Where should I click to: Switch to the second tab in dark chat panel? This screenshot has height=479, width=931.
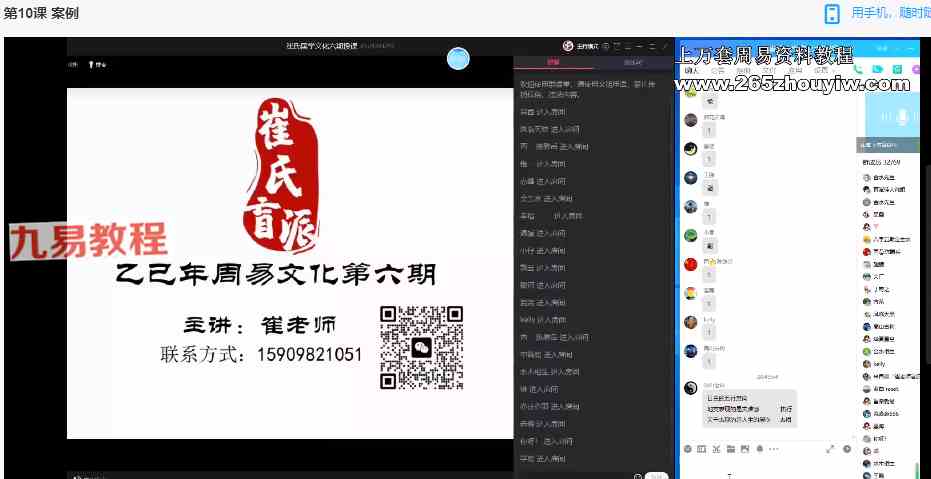632,62
